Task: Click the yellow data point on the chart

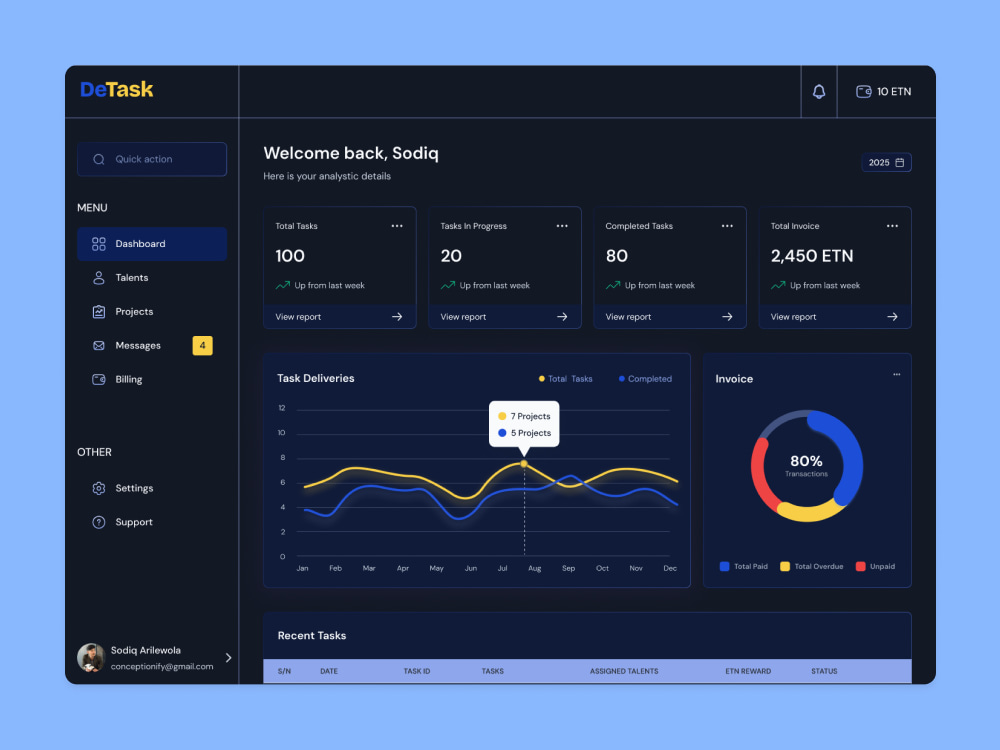Action: pos(524,464)
